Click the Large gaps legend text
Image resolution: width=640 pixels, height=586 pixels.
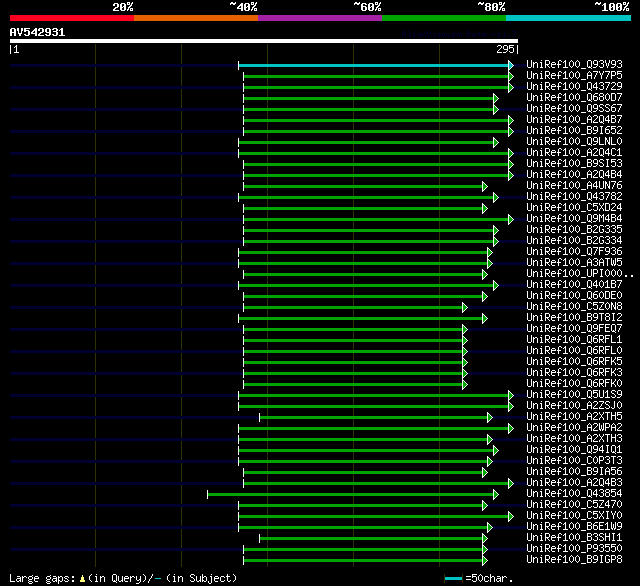click(123, 579)
